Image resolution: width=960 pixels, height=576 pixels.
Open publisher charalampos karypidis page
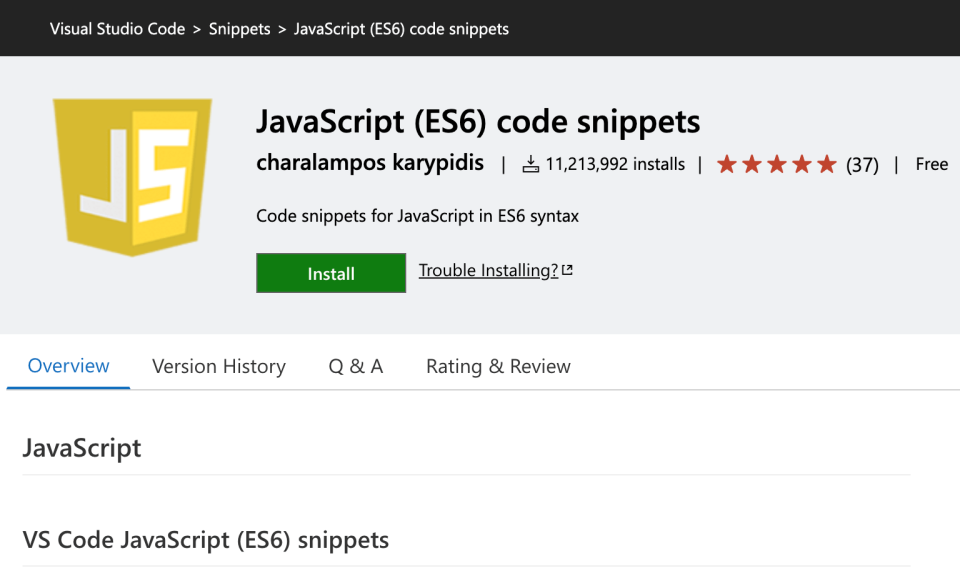(x=370, y=163)
